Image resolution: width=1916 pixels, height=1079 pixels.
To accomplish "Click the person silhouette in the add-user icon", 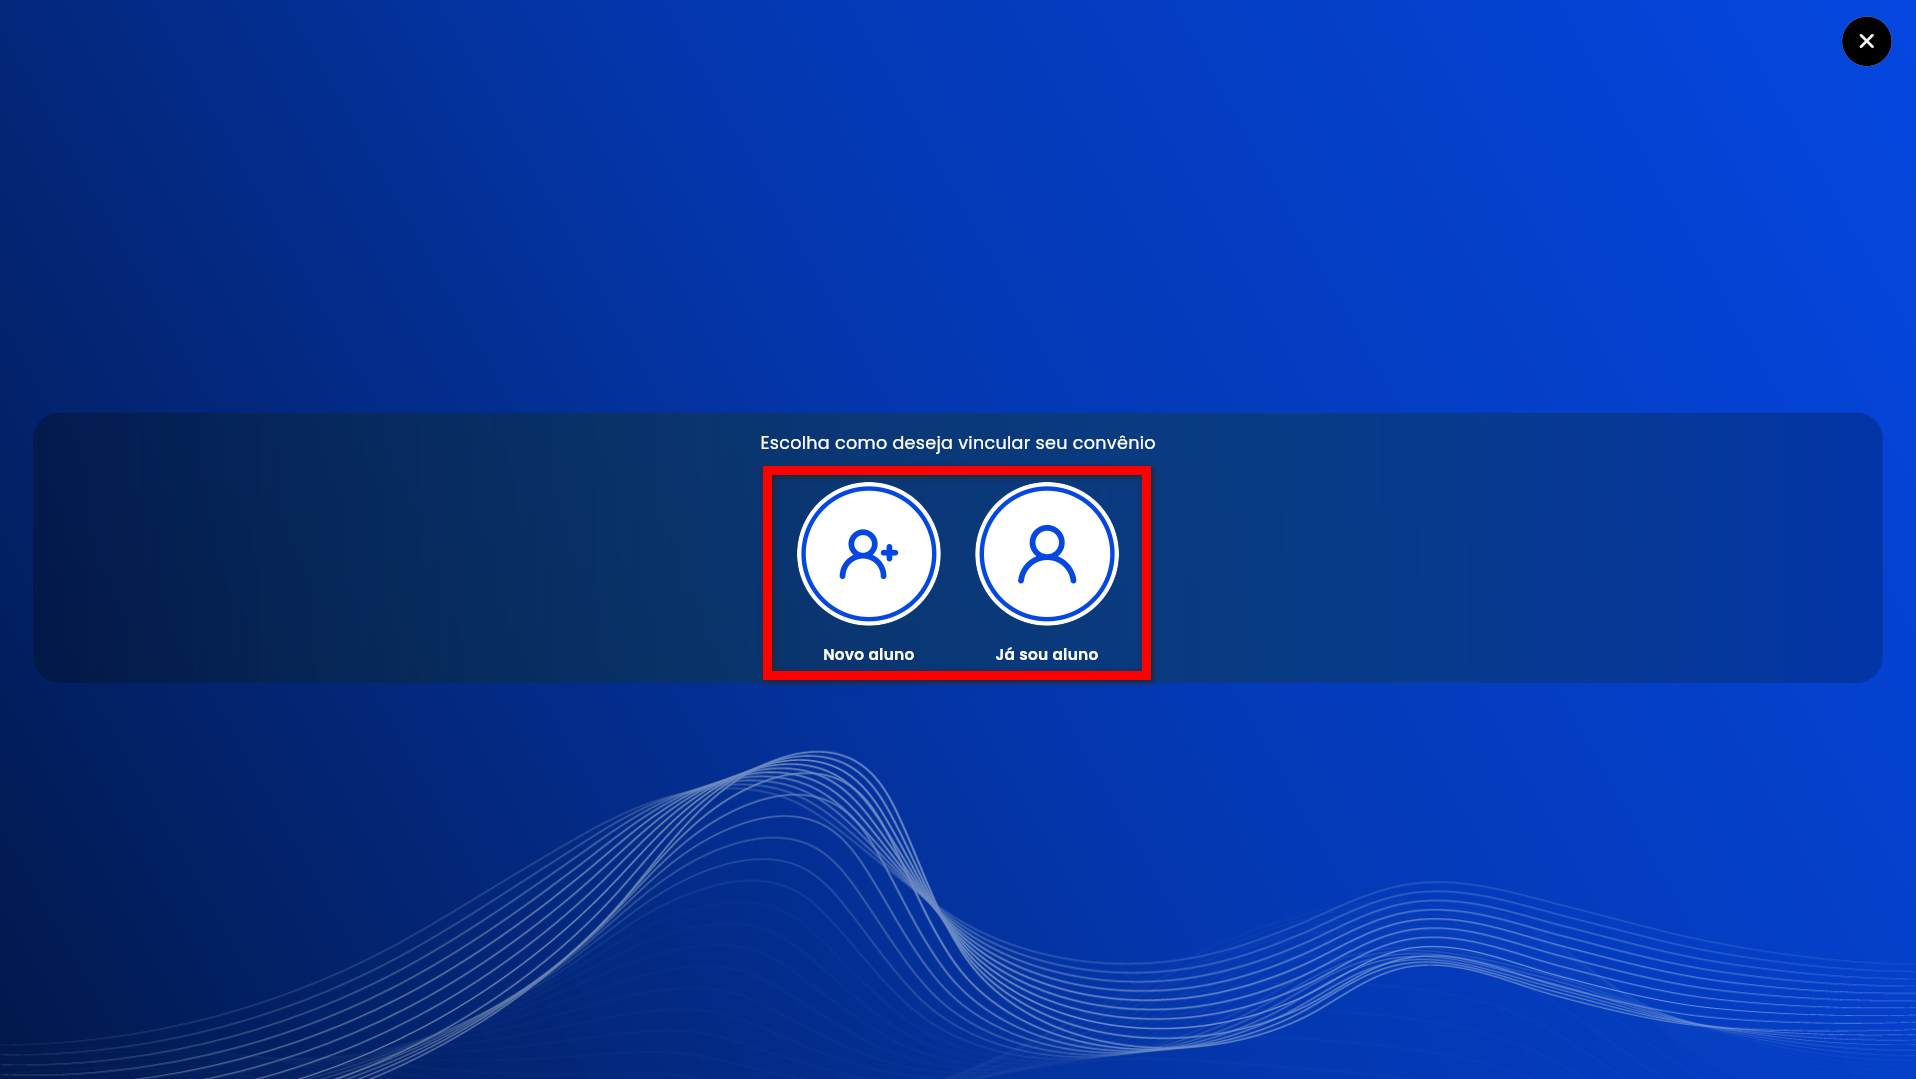I will click(x=861, y=556).
